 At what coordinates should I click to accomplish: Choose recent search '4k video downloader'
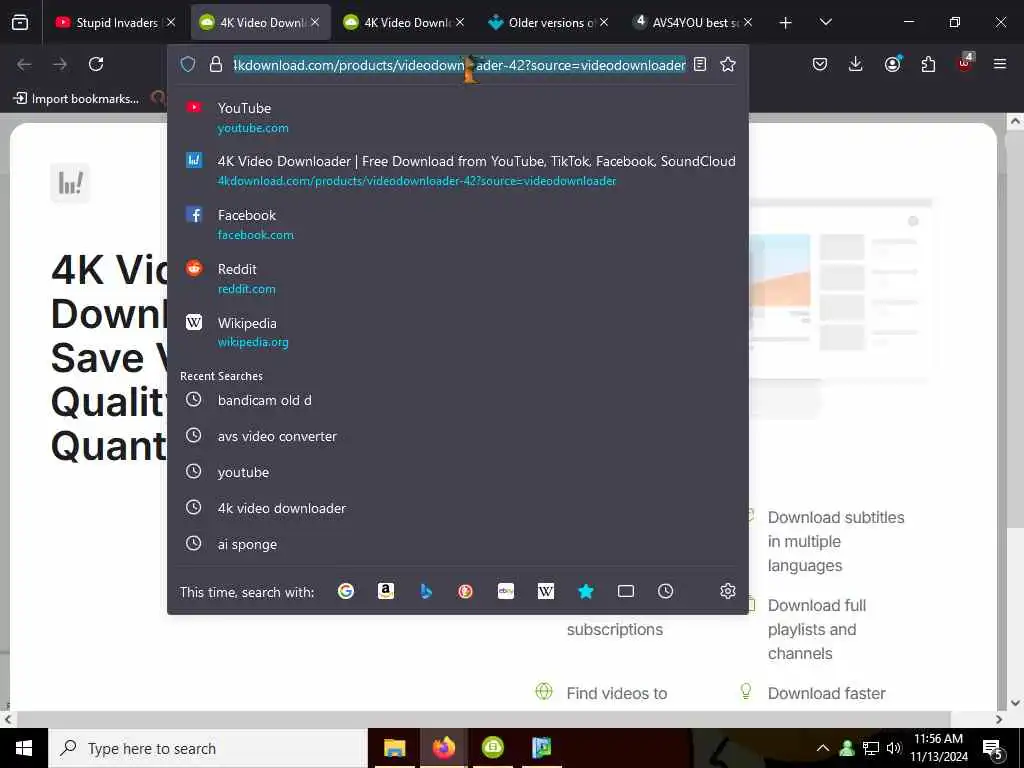coord(458,507)
